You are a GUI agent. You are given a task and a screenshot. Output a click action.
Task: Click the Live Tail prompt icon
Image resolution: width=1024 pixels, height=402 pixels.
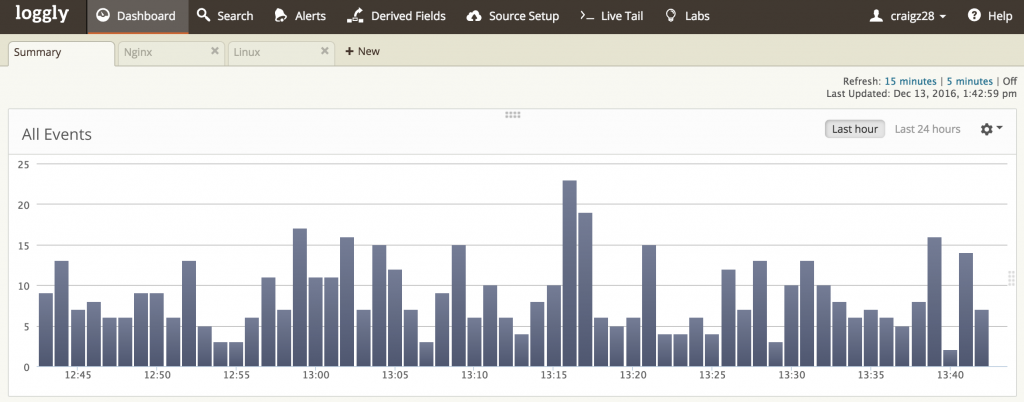(x=587, y=16)
